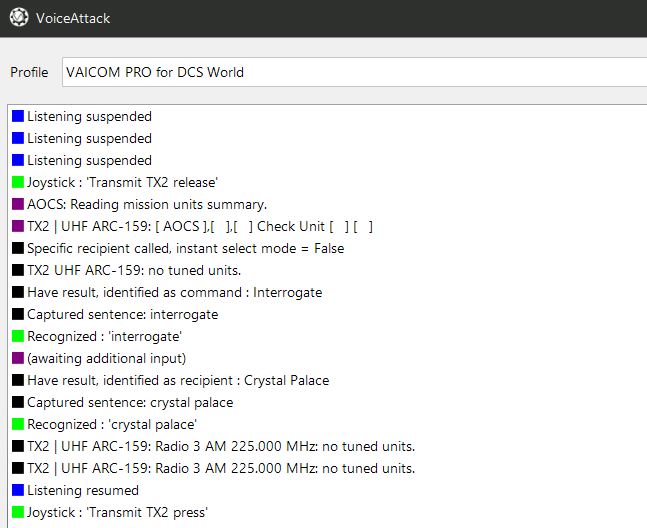Click green square beside 'Transmit TX2 press'
Screen dimensions: 647x528
[18, 512]
